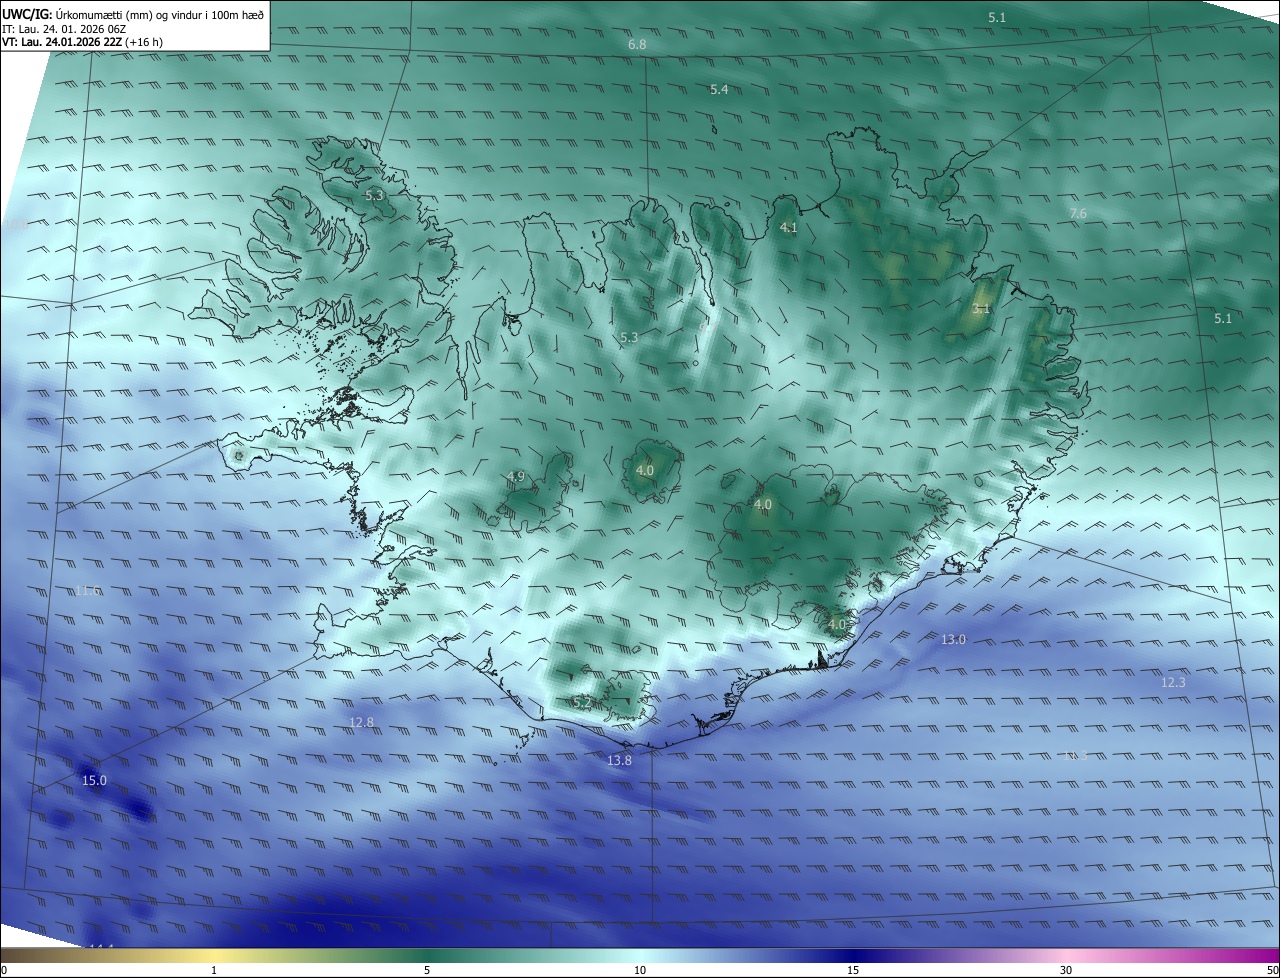Click the 6.8 value label on the map
1280x978 pixels.
click(637, 45)
